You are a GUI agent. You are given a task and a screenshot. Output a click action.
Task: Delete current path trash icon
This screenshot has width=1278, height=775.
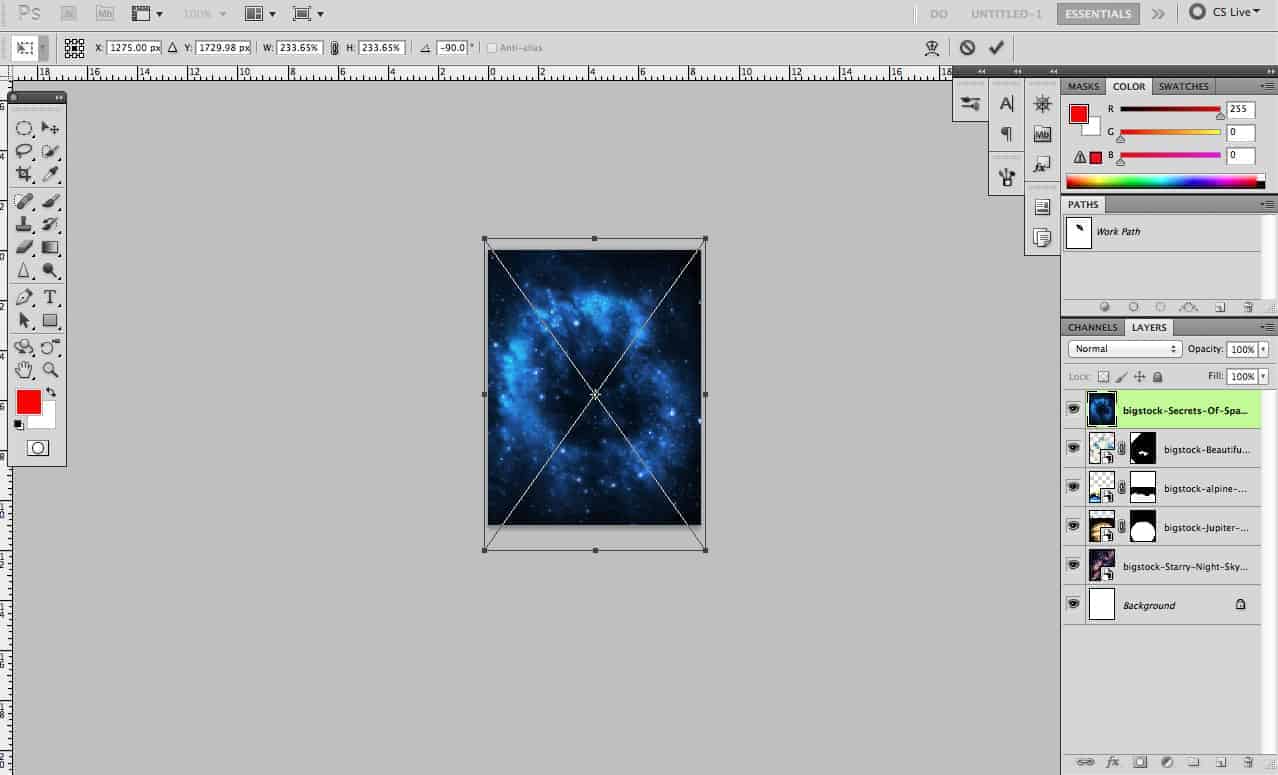[1248, 307]
